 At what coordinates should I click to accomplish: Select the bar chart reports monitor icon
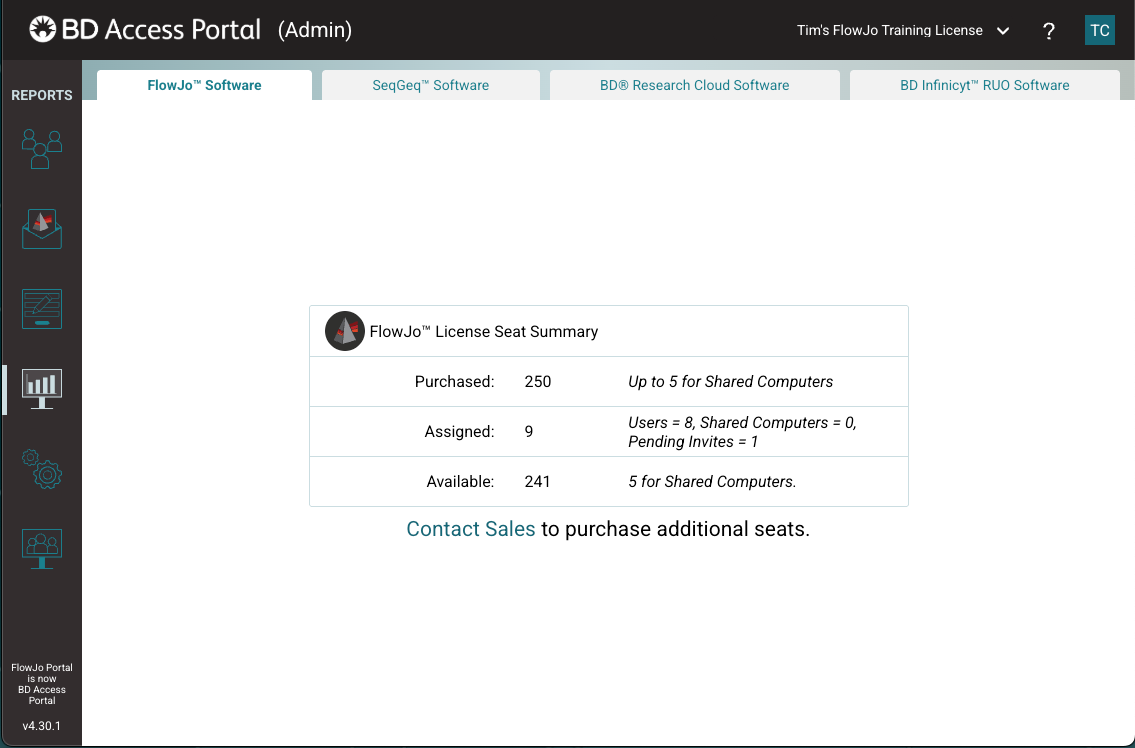(41, 389)
